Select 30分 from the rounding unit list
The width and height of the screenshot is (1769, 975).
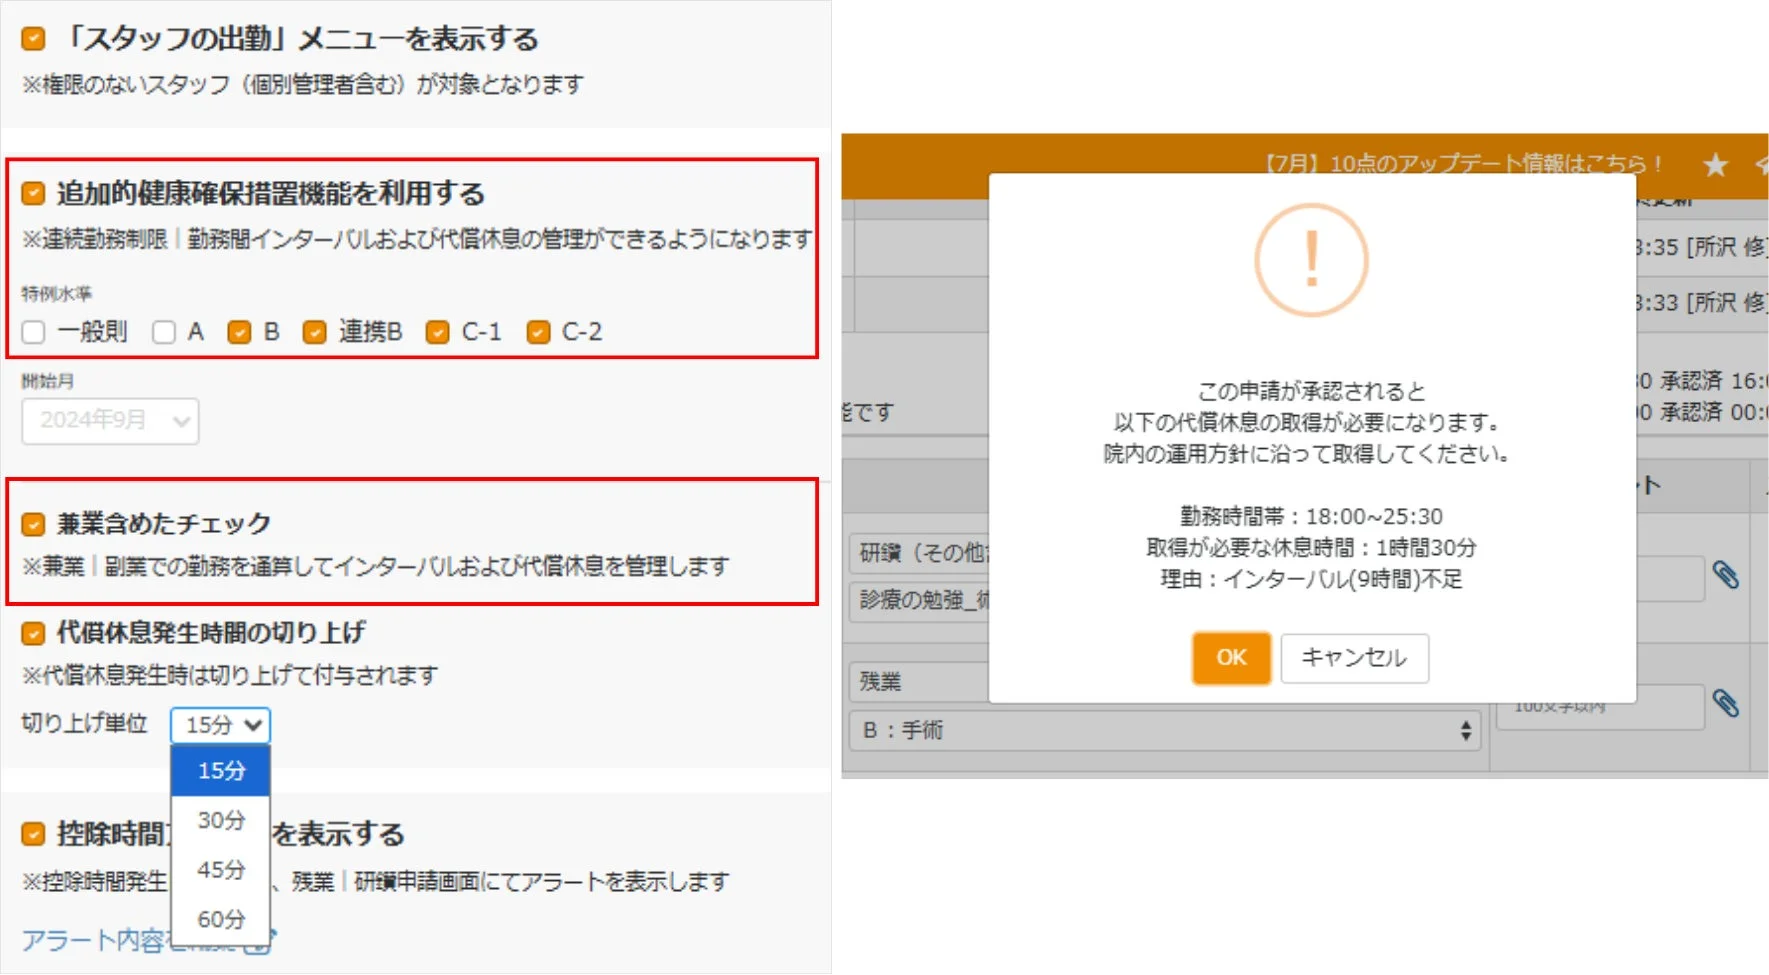[x=220, y=820]
